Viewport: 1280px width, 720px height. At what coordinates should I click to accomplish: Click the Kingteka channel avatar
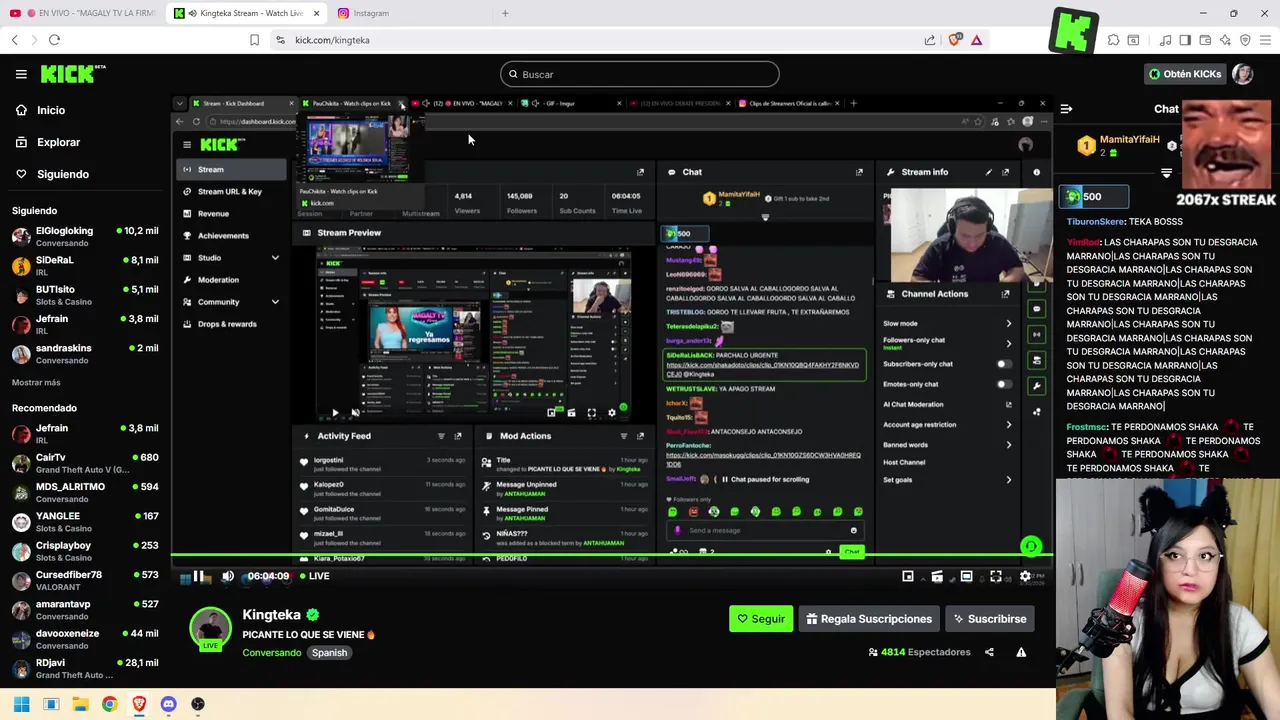tap(210, 628)
